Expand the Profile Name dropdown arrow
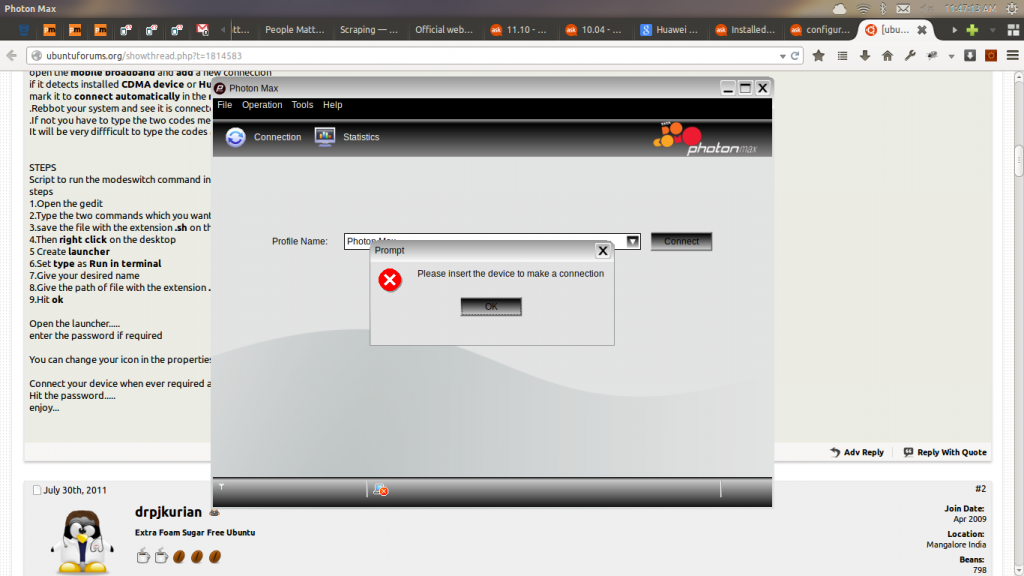Image resolution: width=1024 pixels, height=576 pixels. [x=632, y=241]
